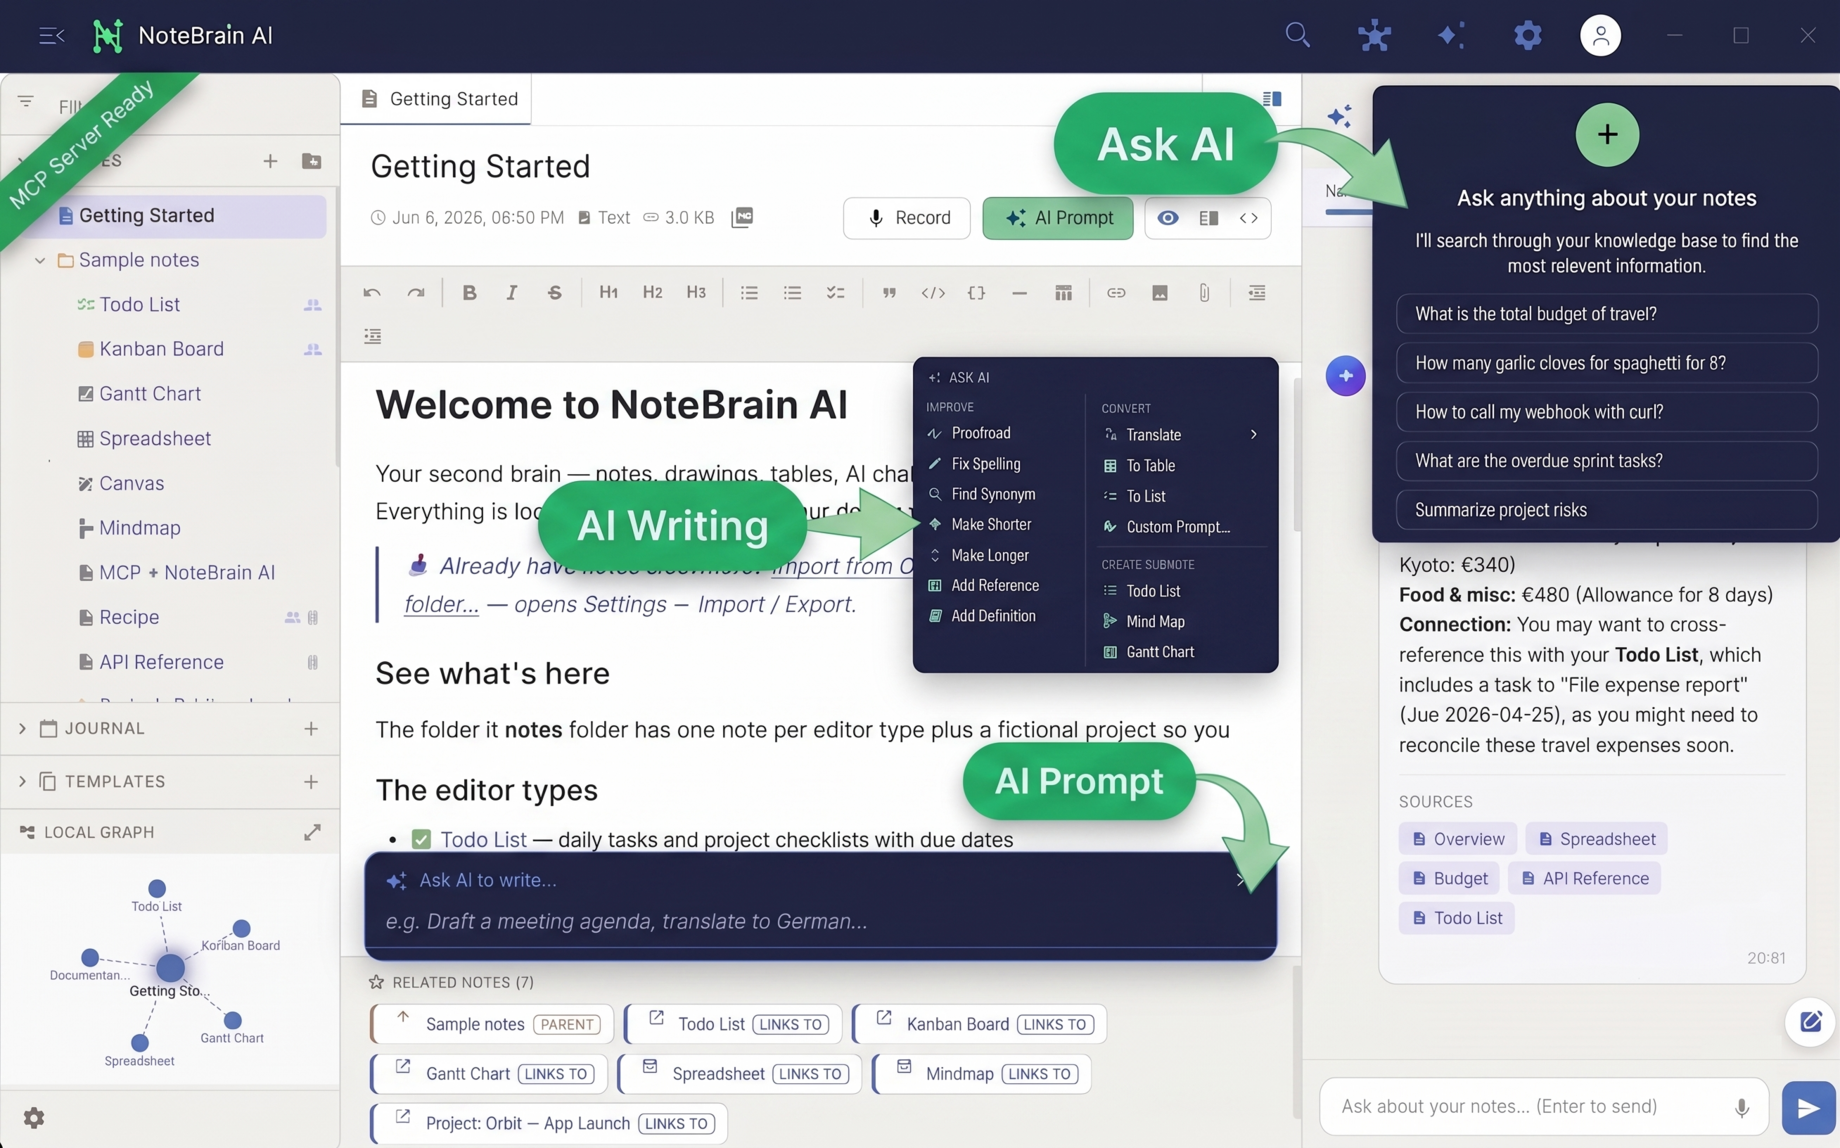Open the user profile avatar
Viewport: 1840px width, 1148px height.
click(x=1600, y=35)
